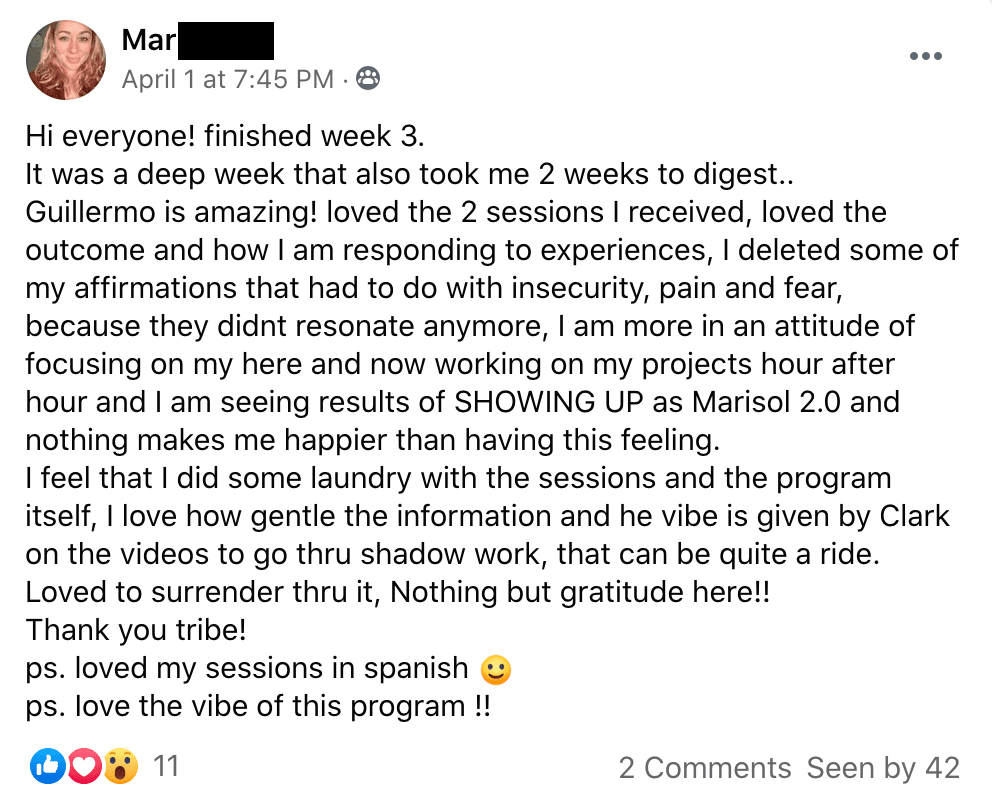Image resolution: width=992 pixels, height=802 pixels.
Task: Click the "Thank you tribe!" line
Action: click(x=136, y=630)
